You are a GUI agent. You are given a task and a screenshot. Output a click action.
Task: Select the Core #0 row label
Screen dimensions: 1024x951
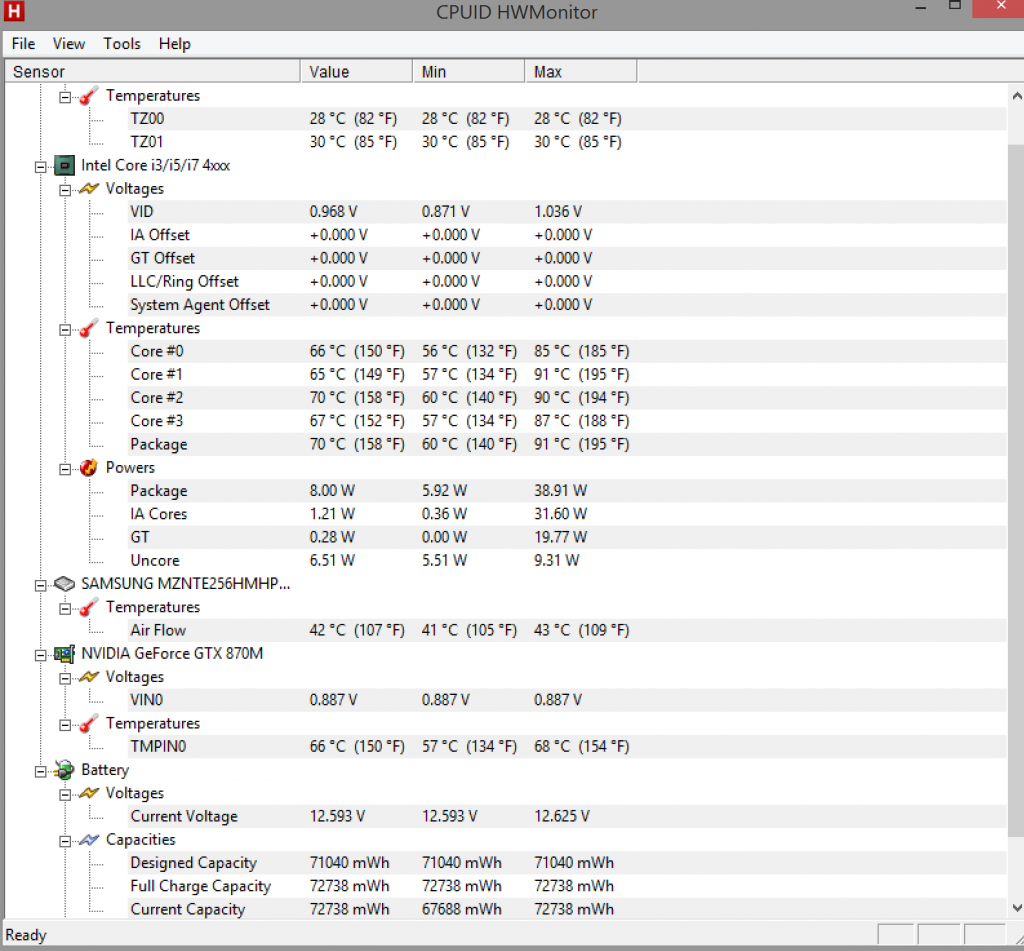coord(157,351)
